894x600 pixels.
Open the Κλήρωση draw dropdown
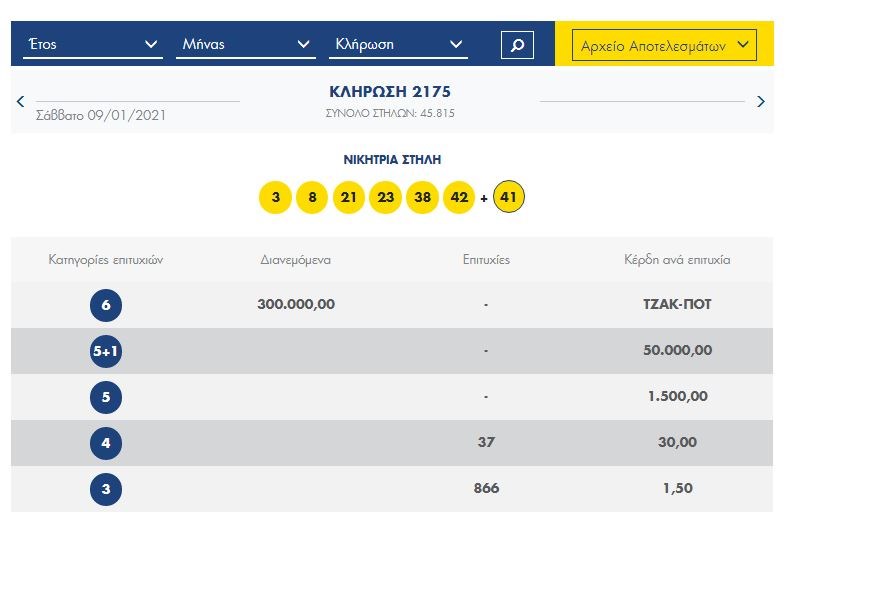tap(397, 45)
